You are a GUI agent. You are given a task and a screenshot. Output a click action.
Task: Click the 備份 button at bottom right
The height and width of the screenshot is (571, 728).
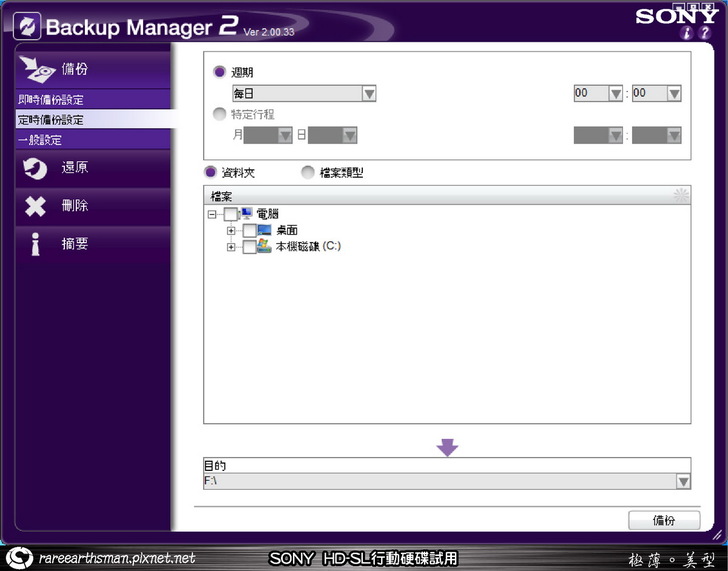663,521
